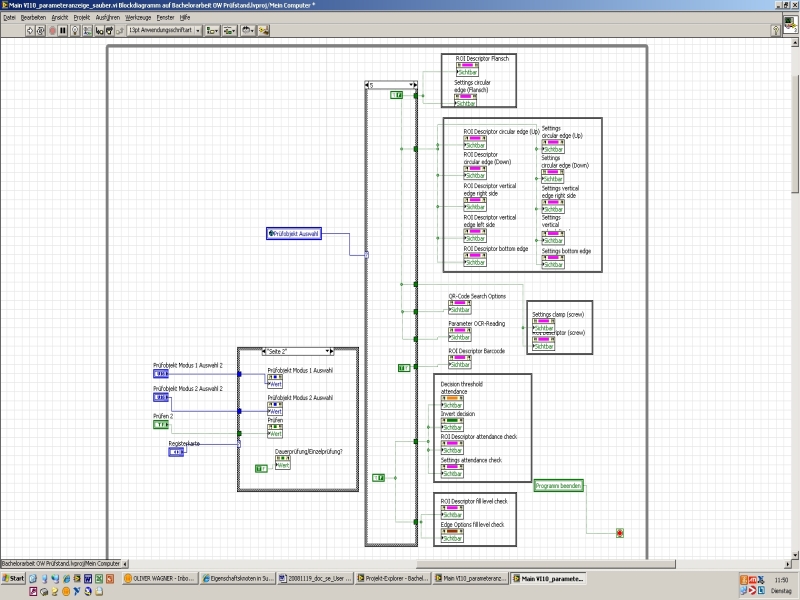This screenshot has width=800, height=600.
Task: Click the Pause execution button
Action: tap(63, 31)
